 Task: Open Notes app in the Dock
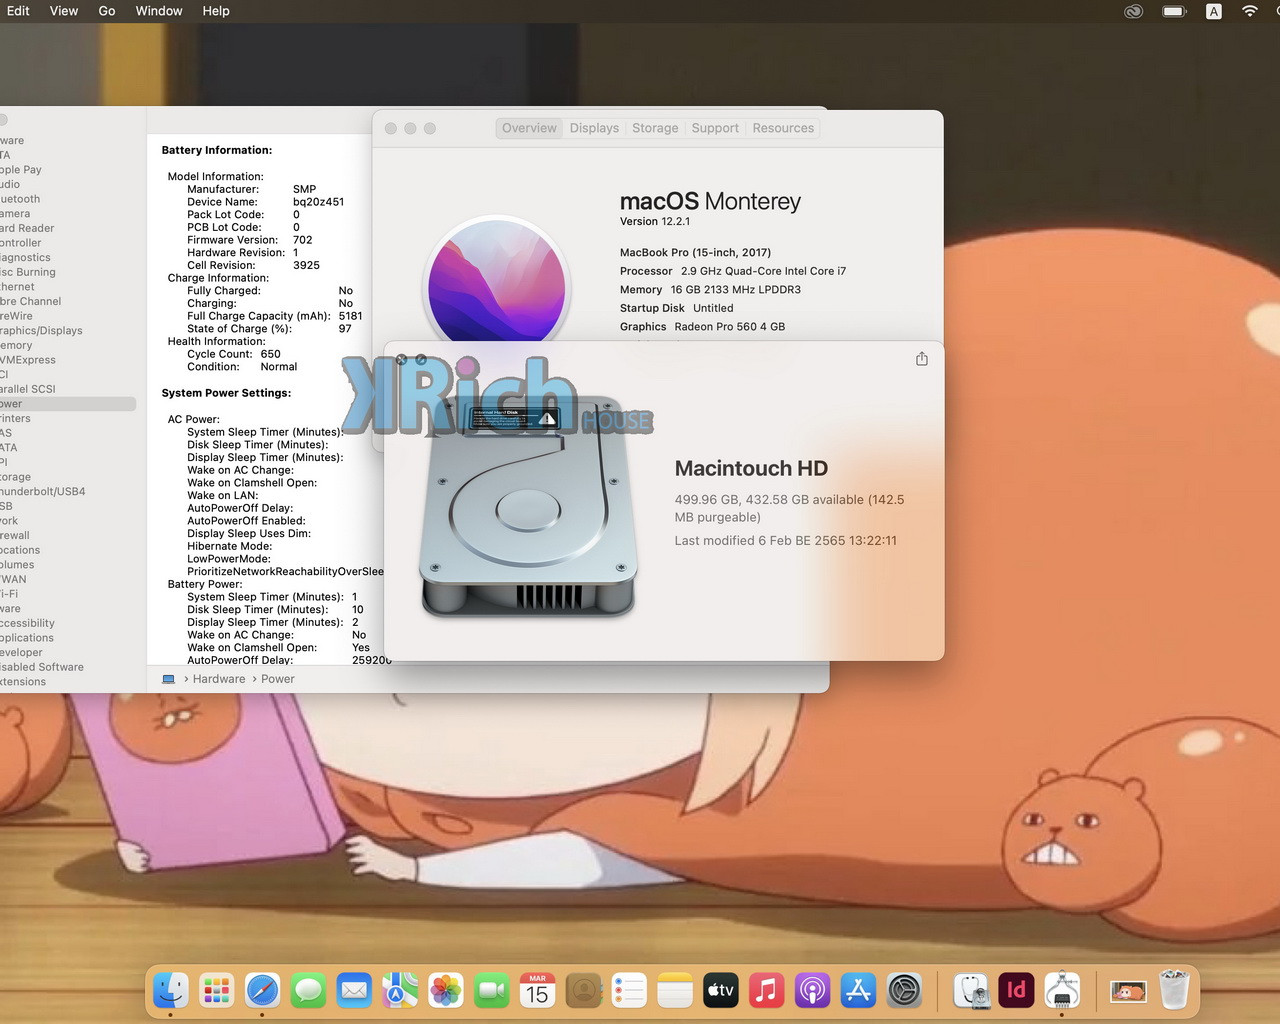[x=675, y=991]
